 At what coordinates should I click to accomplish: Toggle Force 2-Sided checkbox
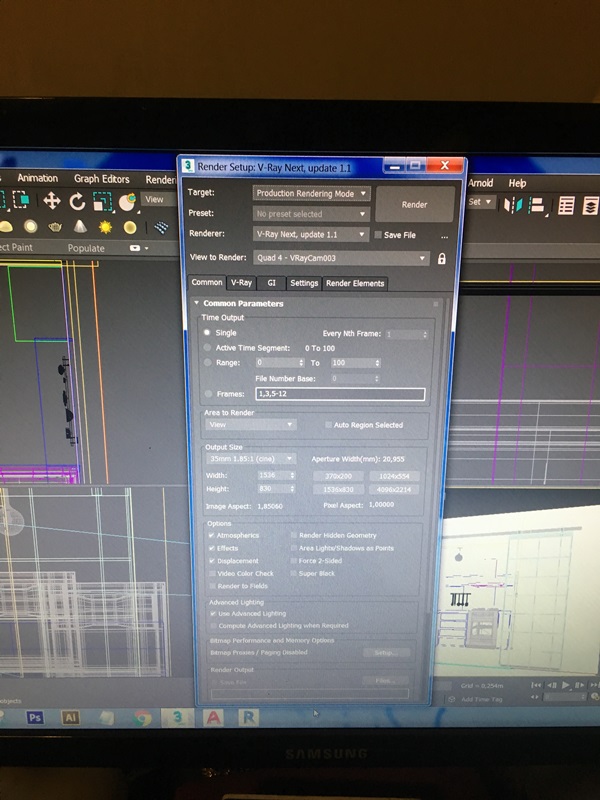click(x=293, y=561)
